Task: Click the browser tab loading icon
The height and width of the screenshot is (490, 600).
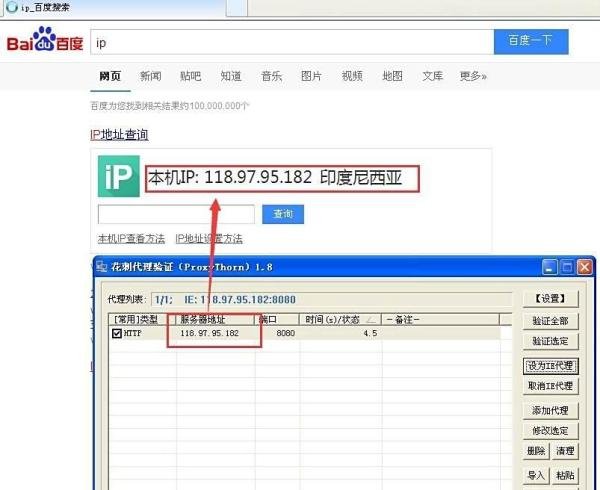Action: (11, 7)
